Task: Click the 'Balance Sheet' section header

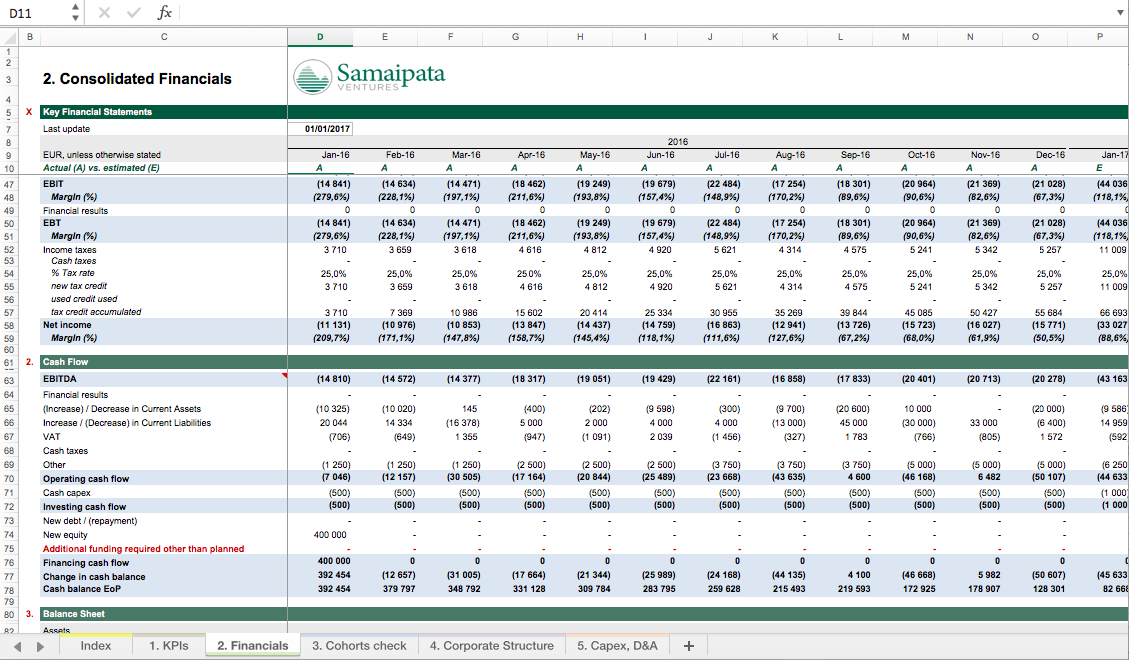Action: tap(73, 614)
